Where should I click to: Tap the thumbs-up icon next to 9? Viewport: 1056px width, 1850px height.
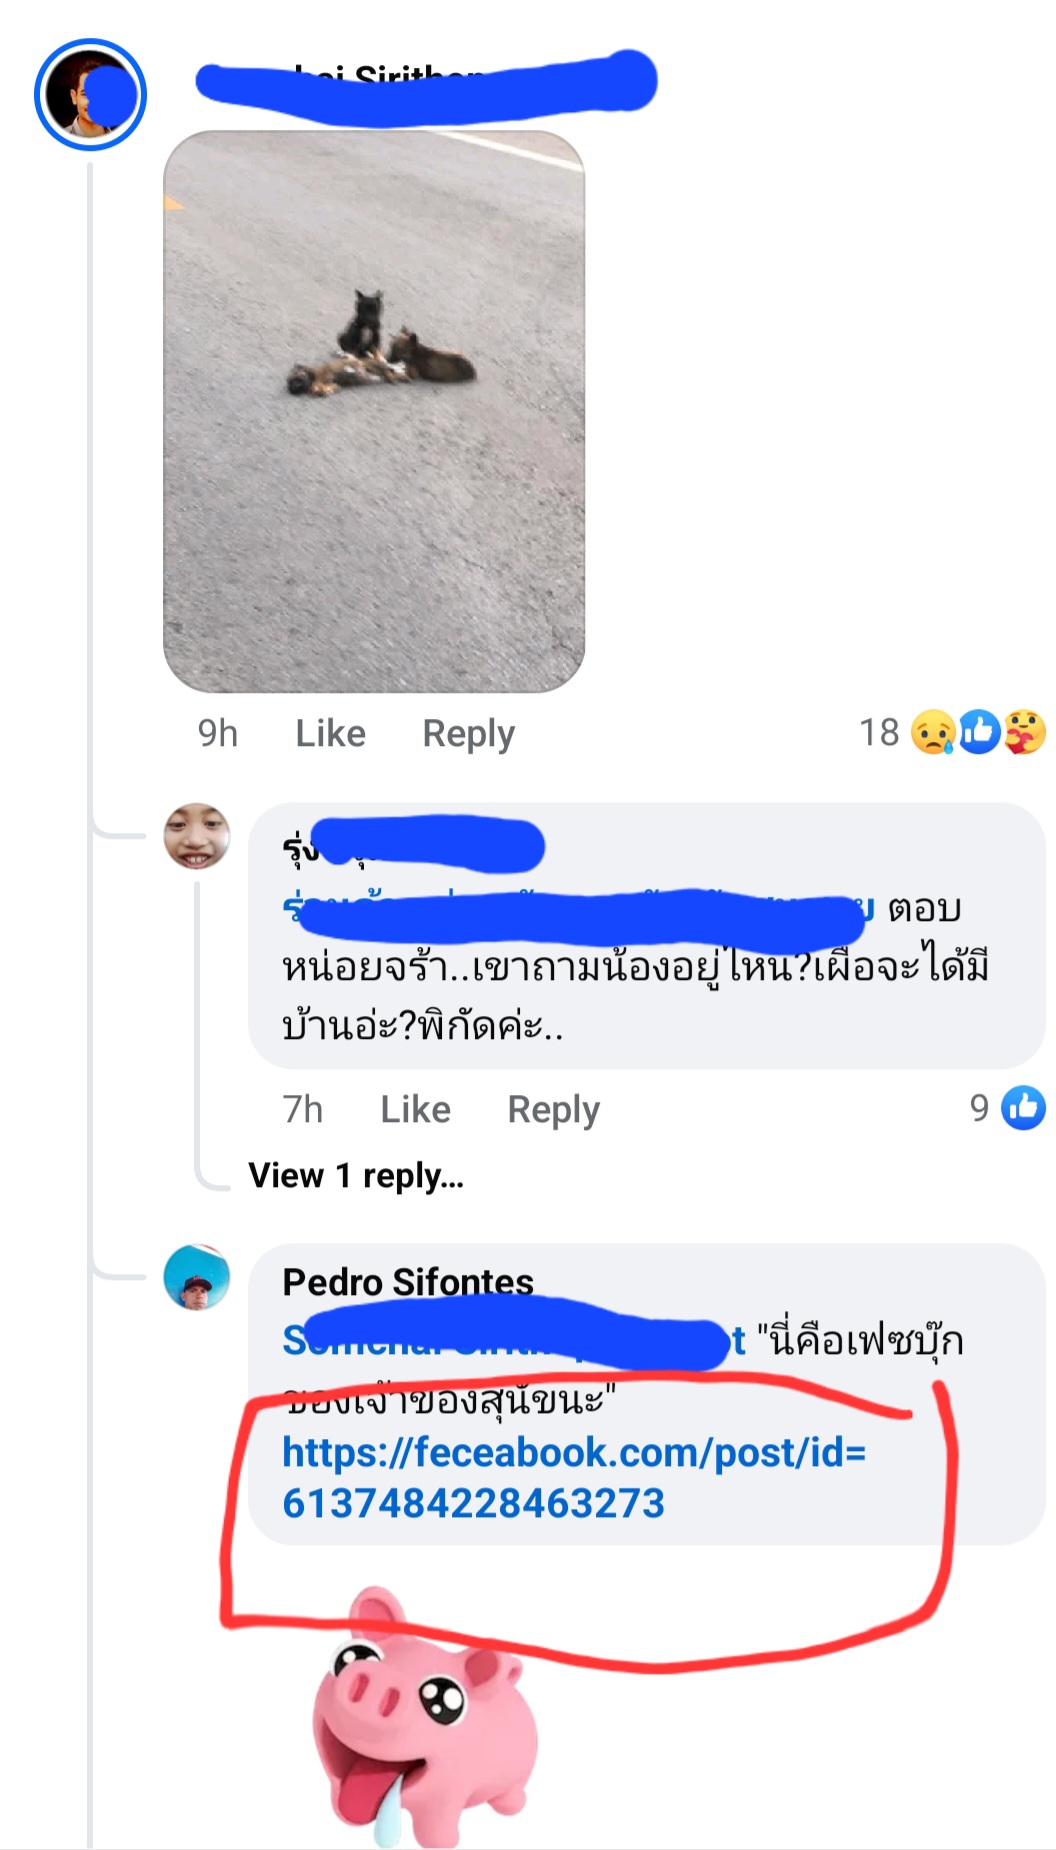tap(1024, 1108)
